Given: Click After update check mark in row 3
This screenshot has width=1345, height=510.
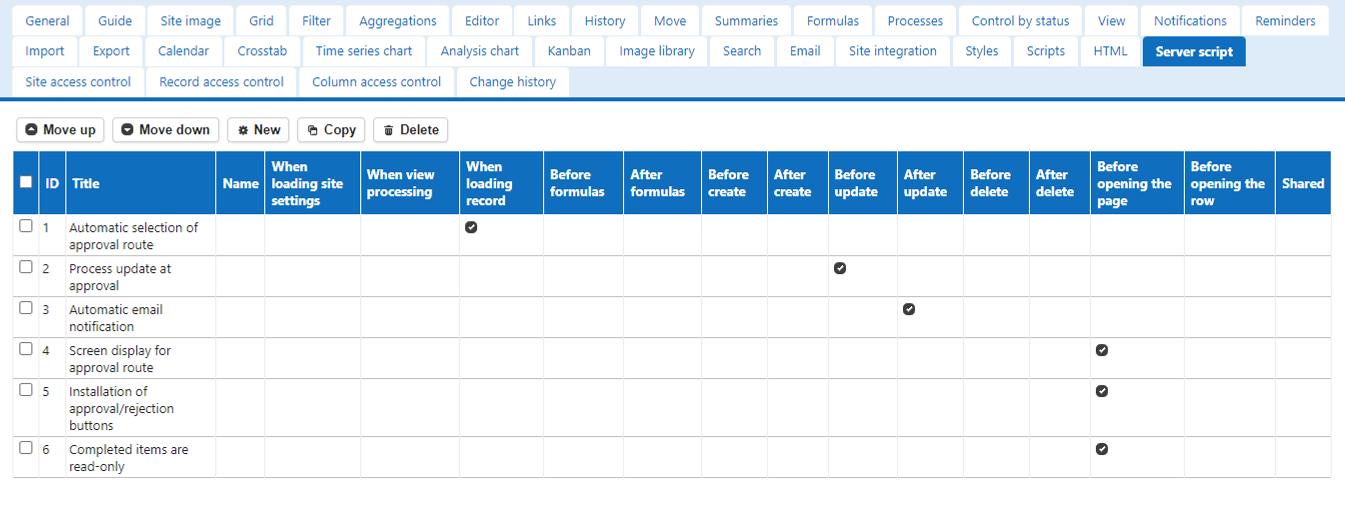Looking at the screenshot, I should (x=909, y=309).
